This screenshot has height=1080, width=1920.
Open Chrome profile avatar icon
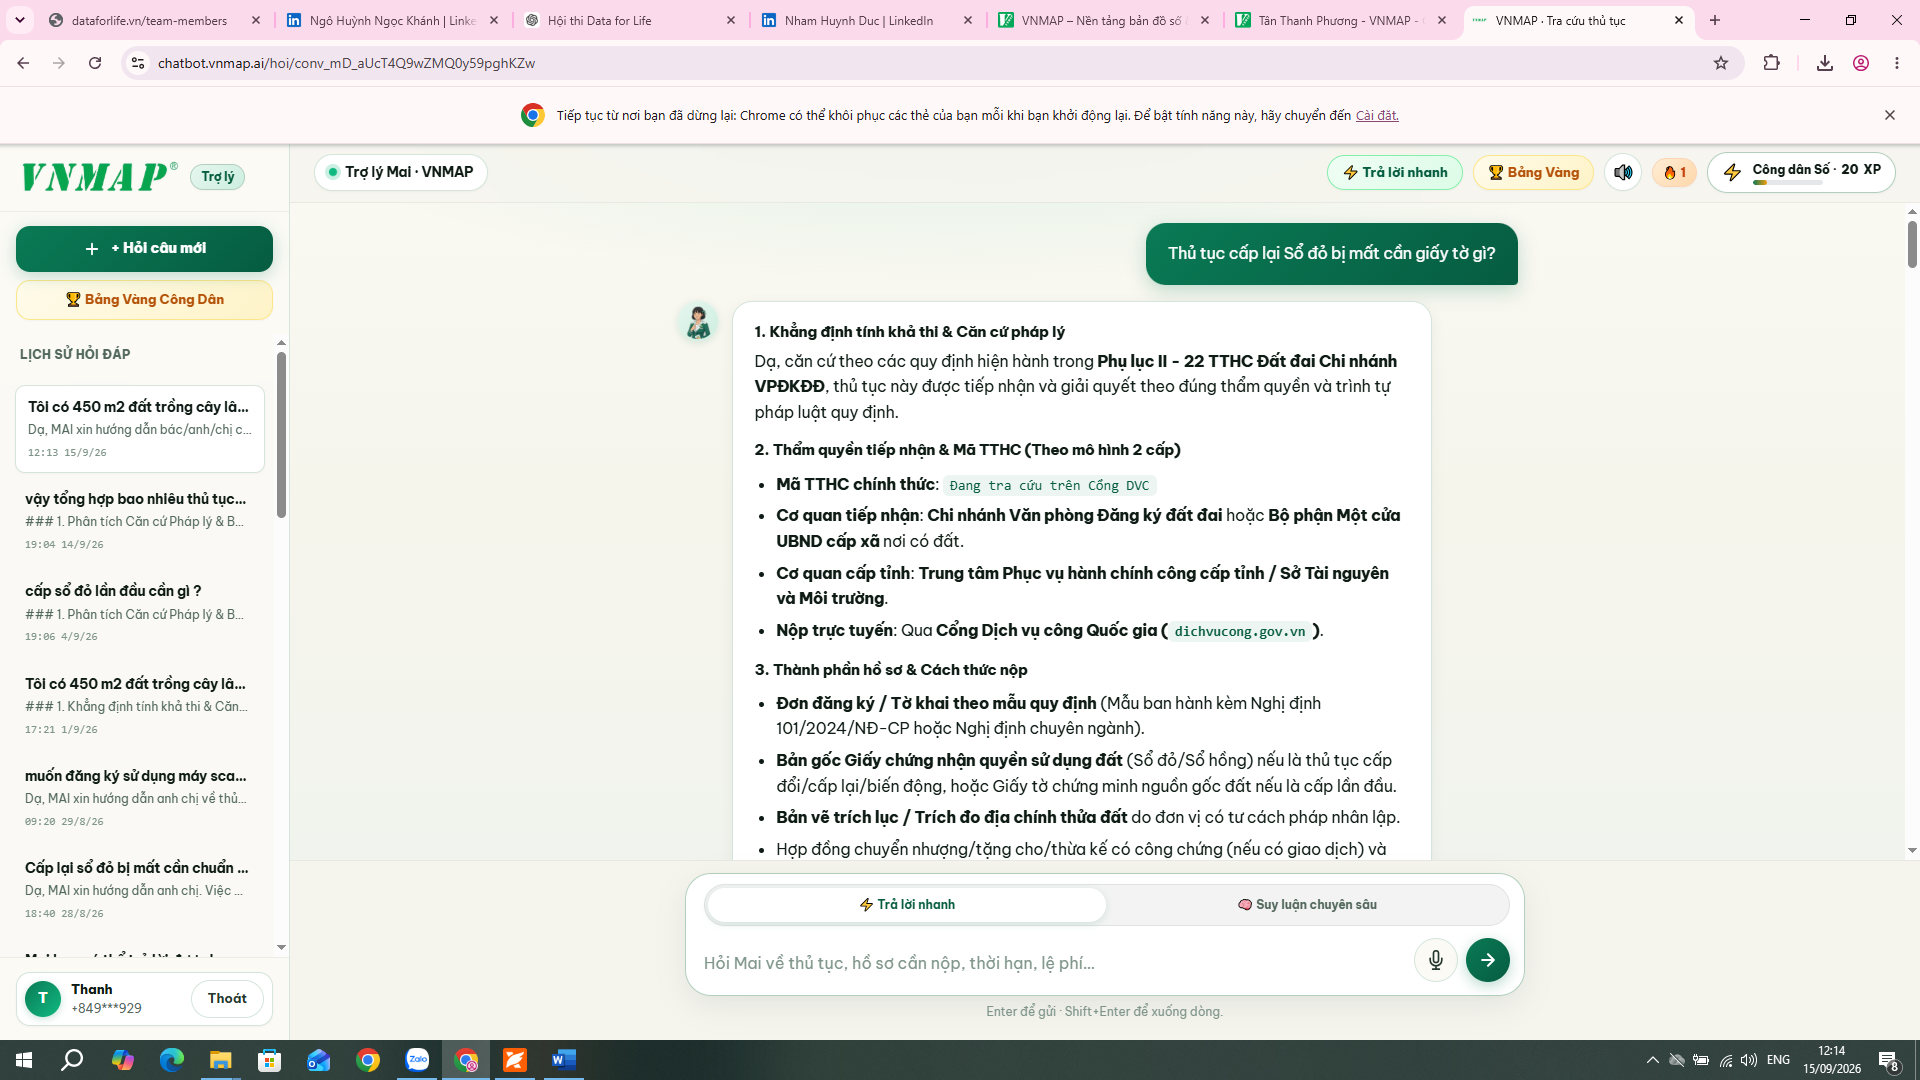tap(1861, 63)
